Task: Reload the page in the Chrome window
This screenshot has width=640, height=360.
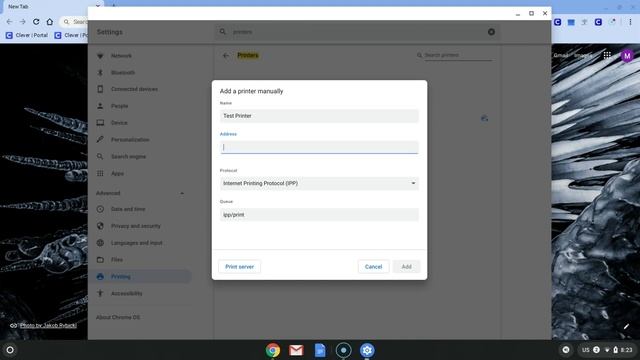Action: [x=36, y=22]
